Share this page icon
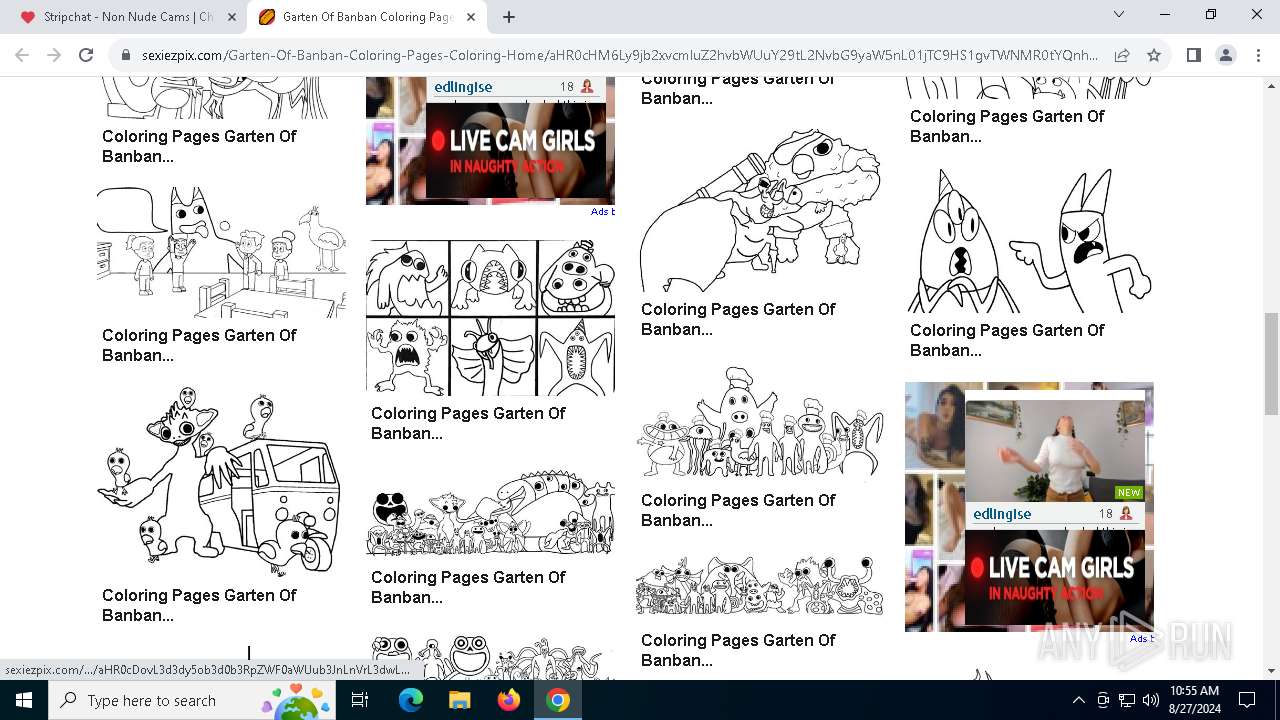This screenshot has width=1280, height=720. [1122, 55]
